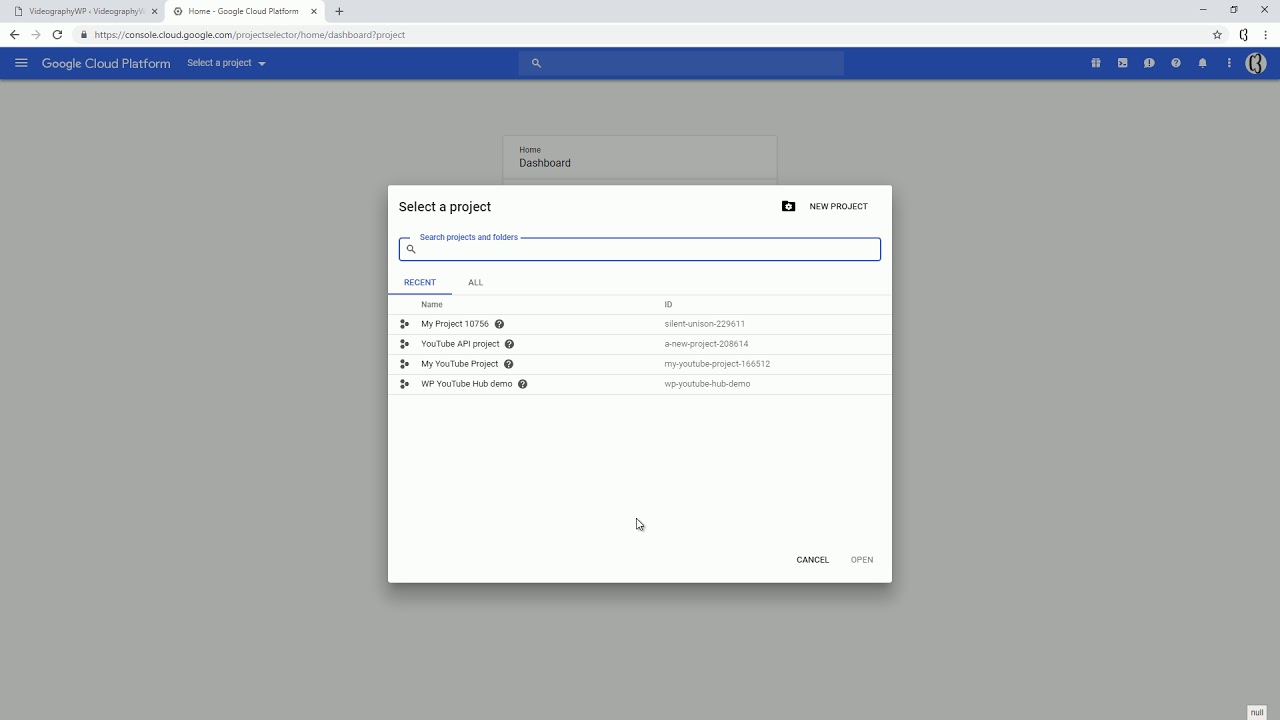Open the help question mark icon
The width and height of the screenshot is (1280, 720).
click(x=1176, y=63)
